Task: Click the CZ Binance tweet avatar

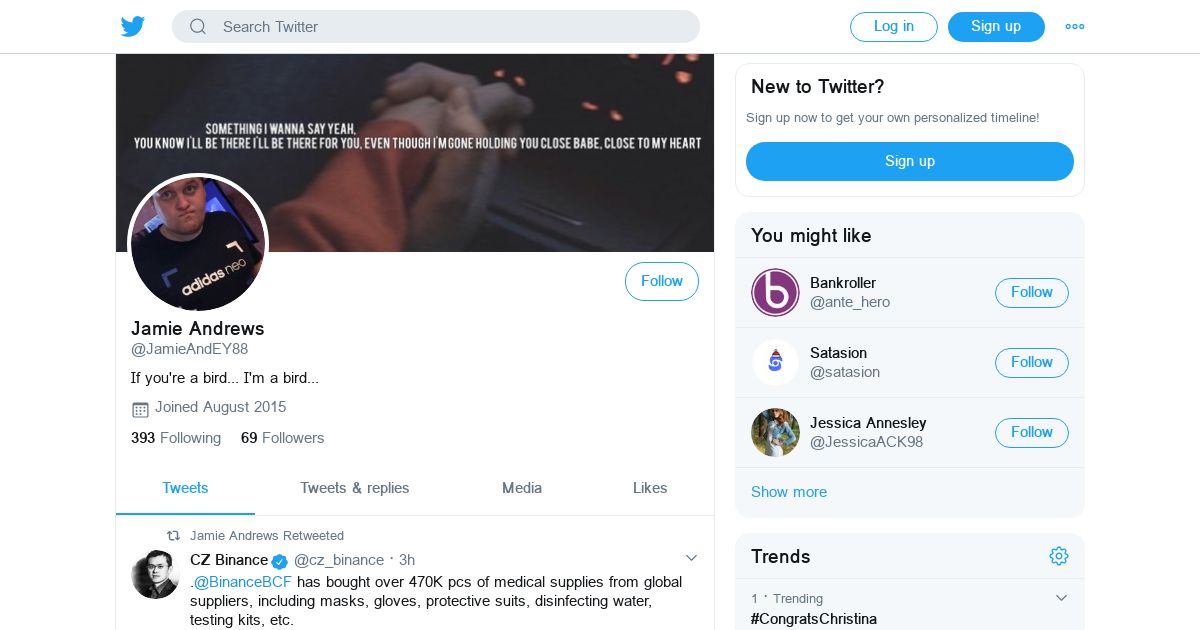Action: (x=155, y=575)
